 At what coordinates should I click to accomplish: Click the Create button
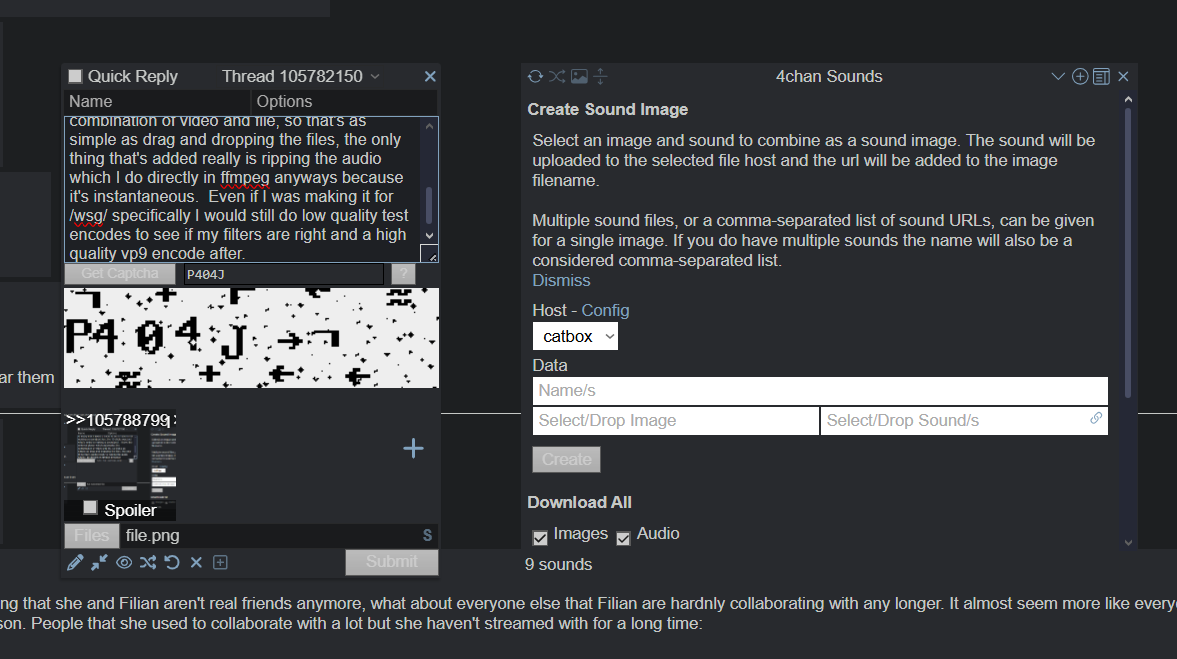567,459
